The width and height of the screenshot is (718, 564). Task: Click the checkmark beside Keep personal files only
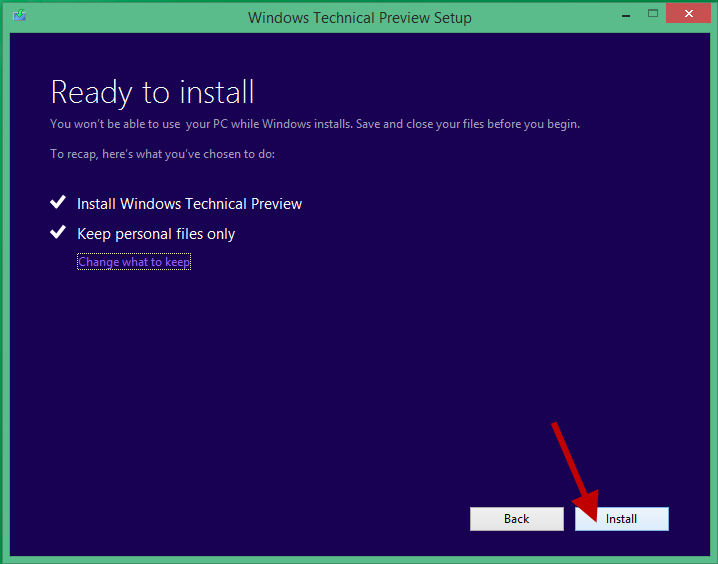[58, 232]
